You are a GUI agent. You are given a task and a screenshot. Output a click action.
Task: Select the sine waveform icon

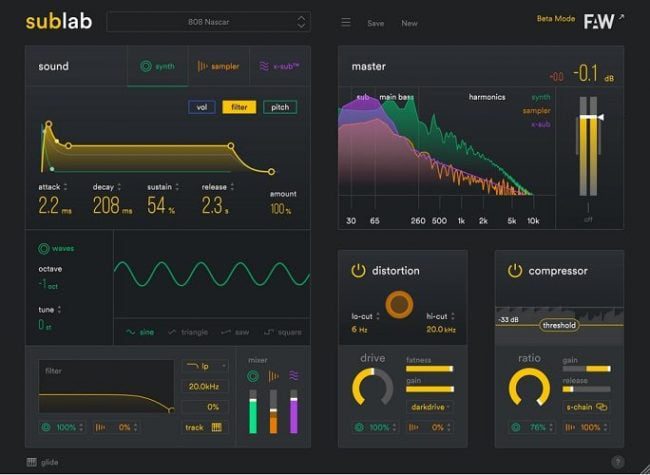[131, 332]
